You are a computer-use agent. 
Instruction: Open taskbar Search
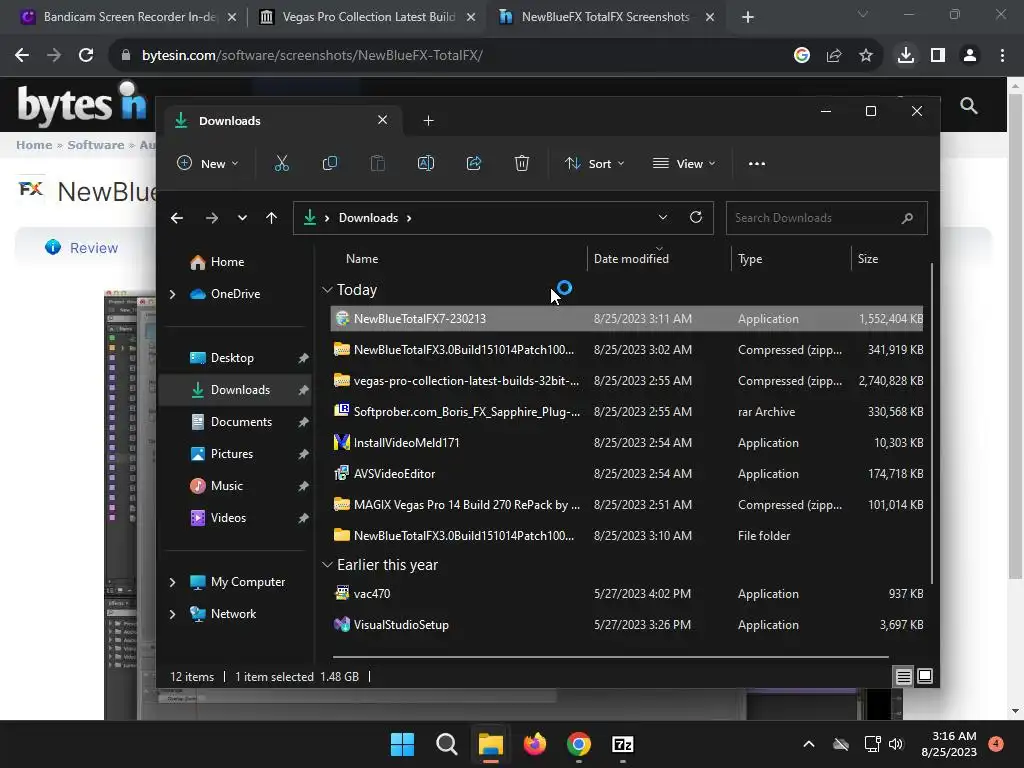click(447, 744)
